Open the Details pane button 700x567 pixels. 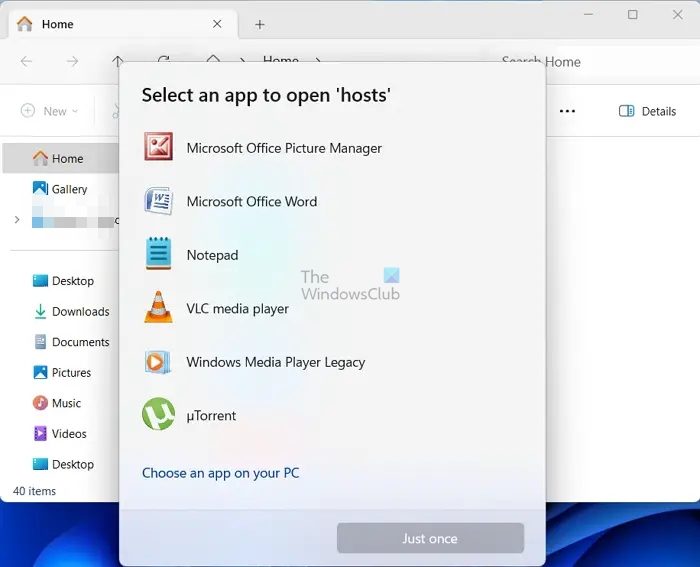[647, 111]
